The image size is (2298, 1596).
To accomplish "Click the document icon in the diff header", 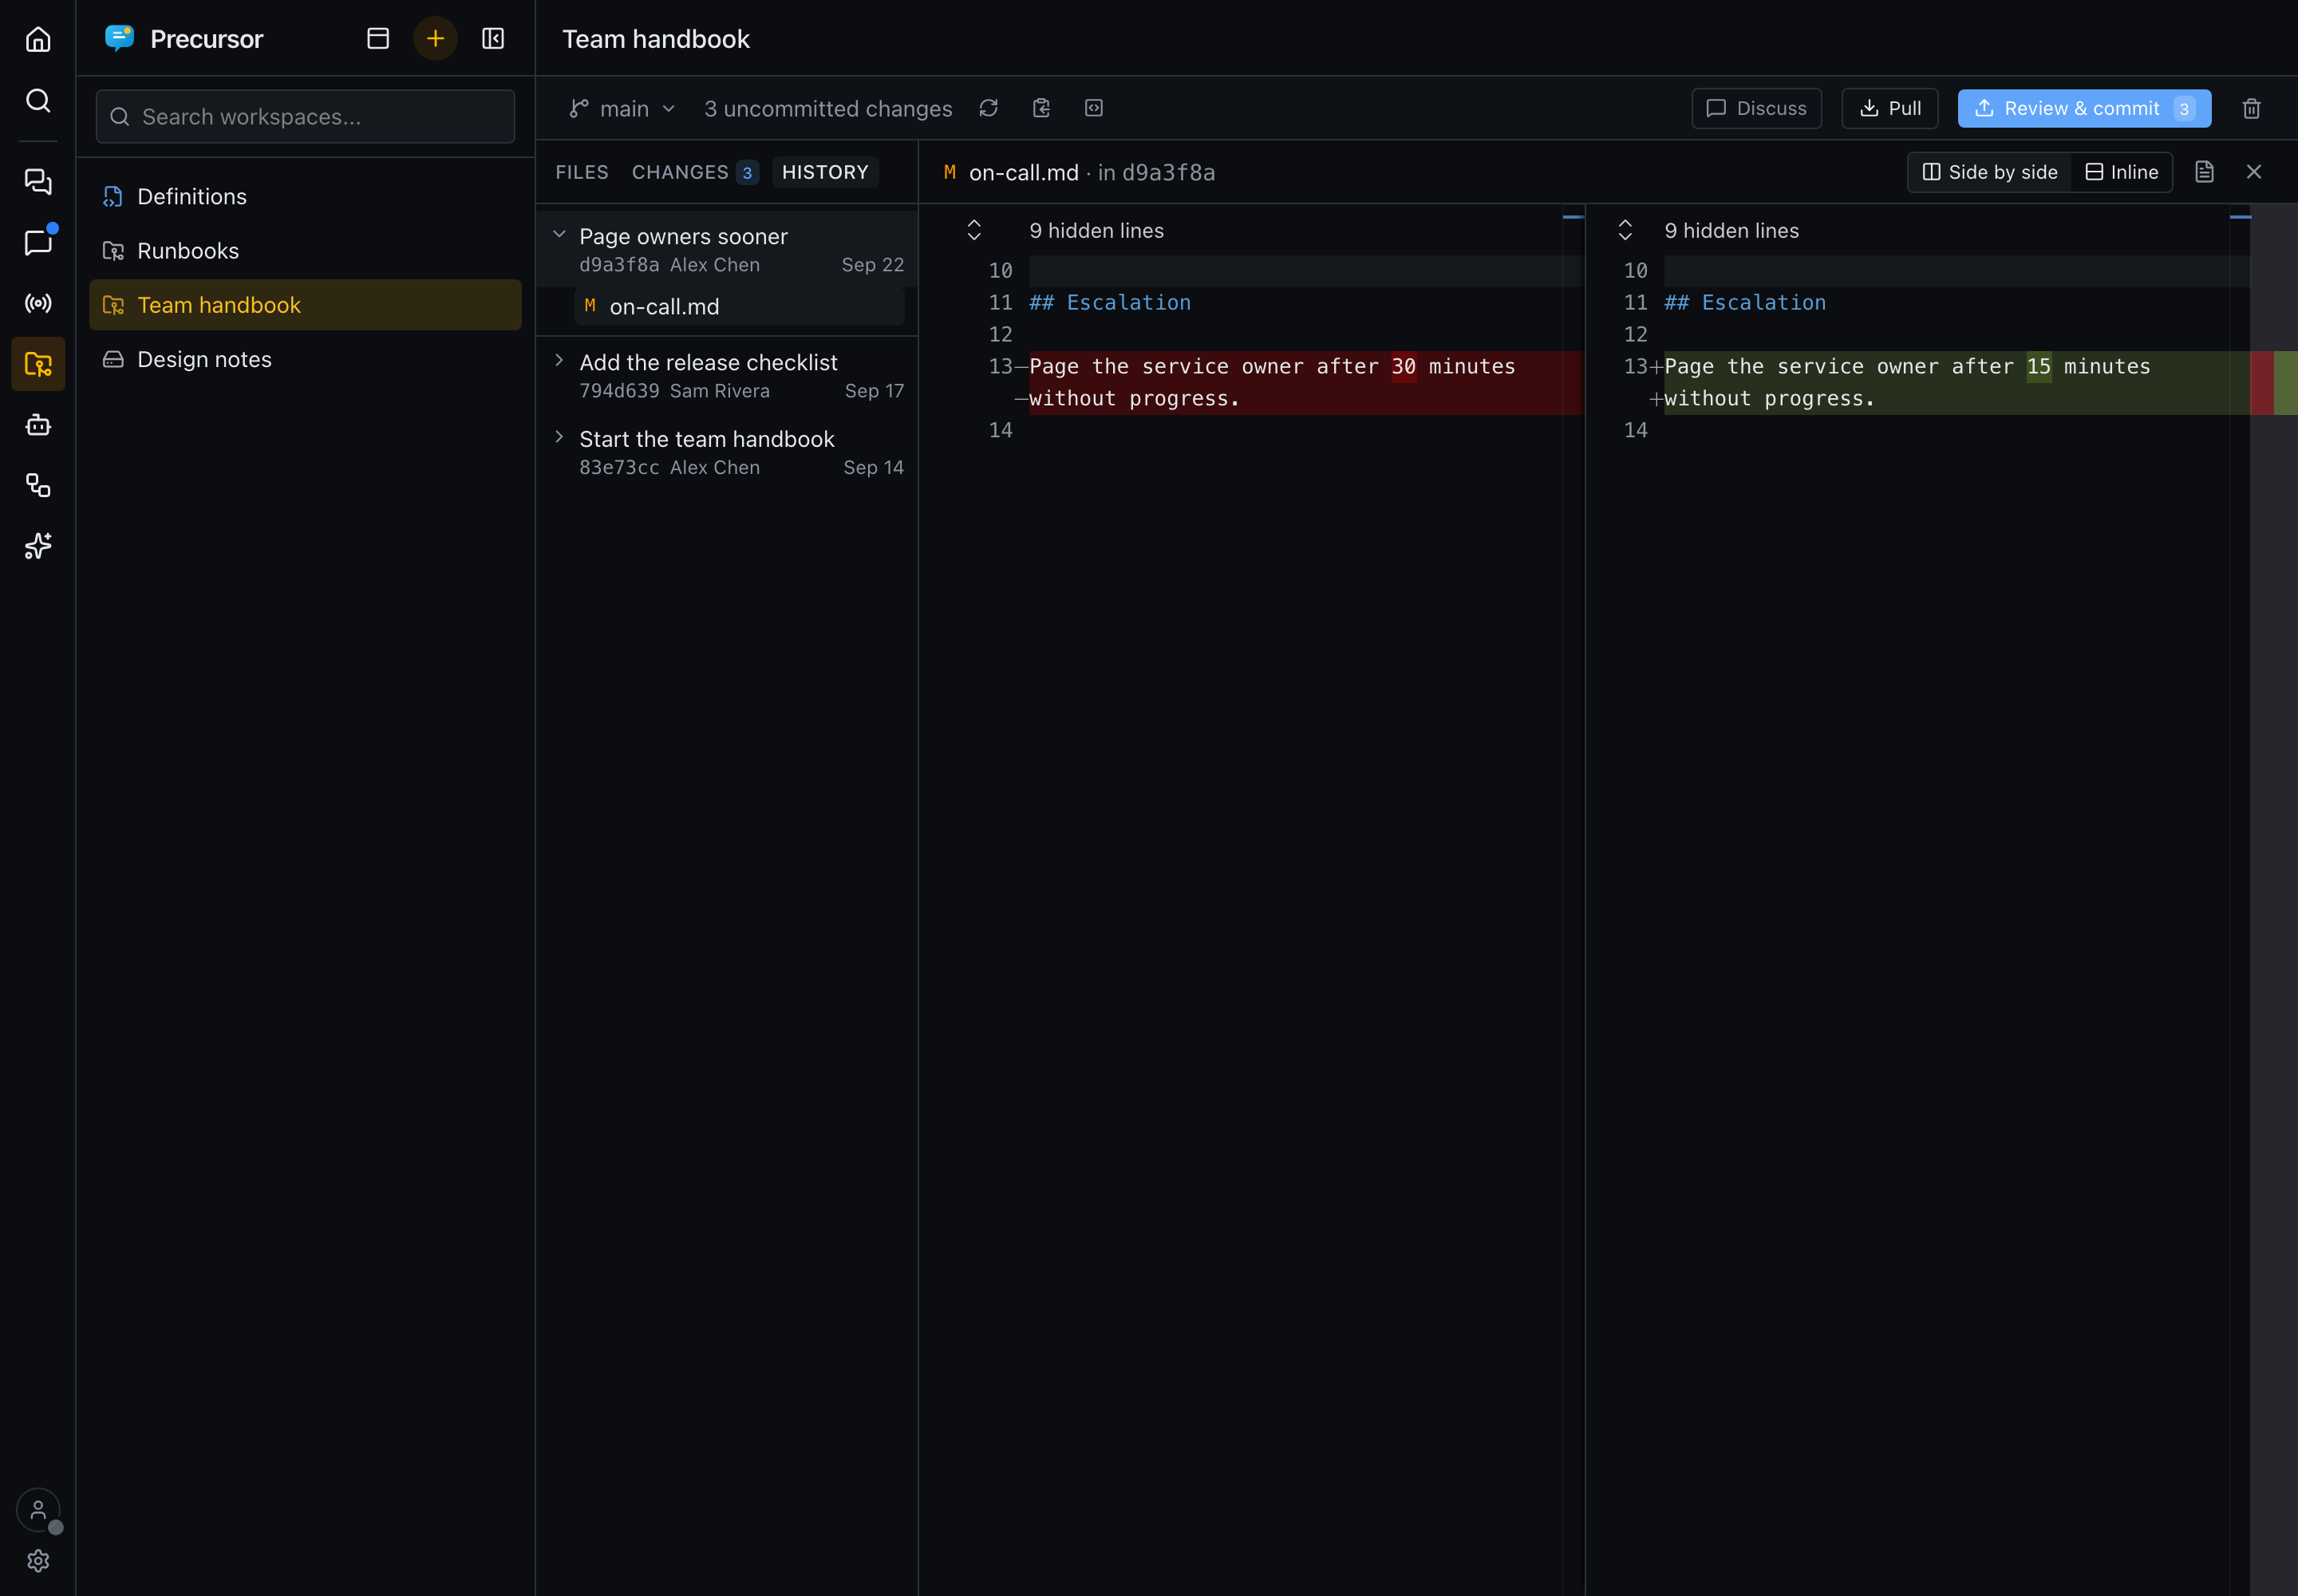I will (x=2204, y=172).
